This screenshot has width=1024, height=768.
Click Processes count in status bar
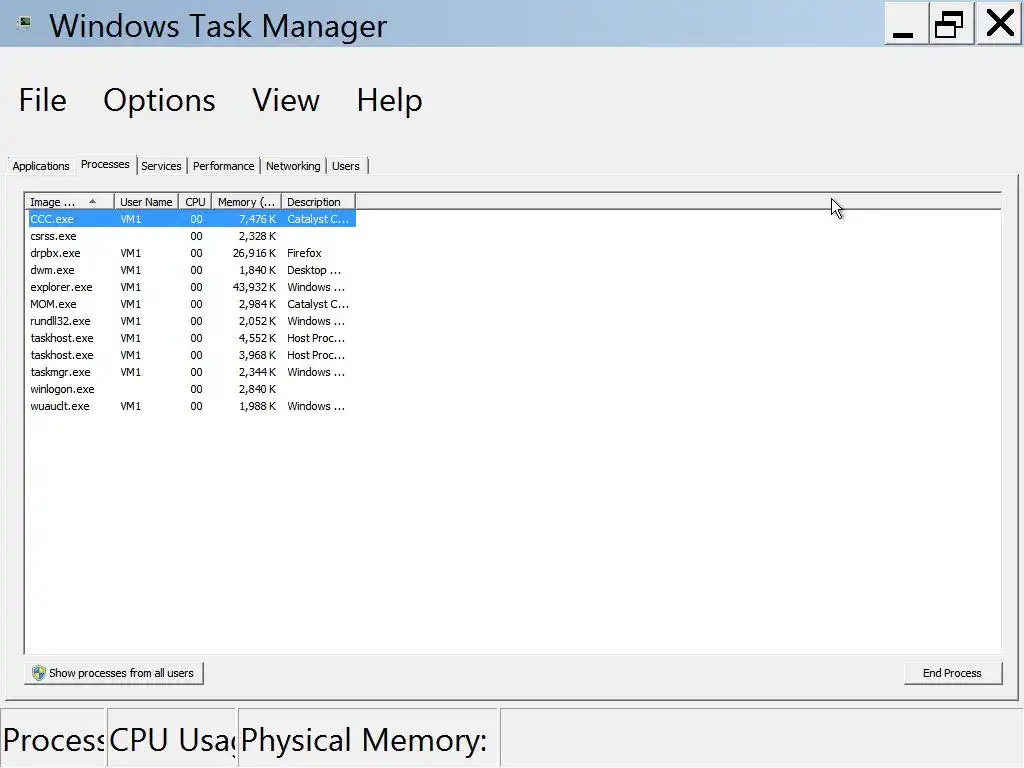53,739
